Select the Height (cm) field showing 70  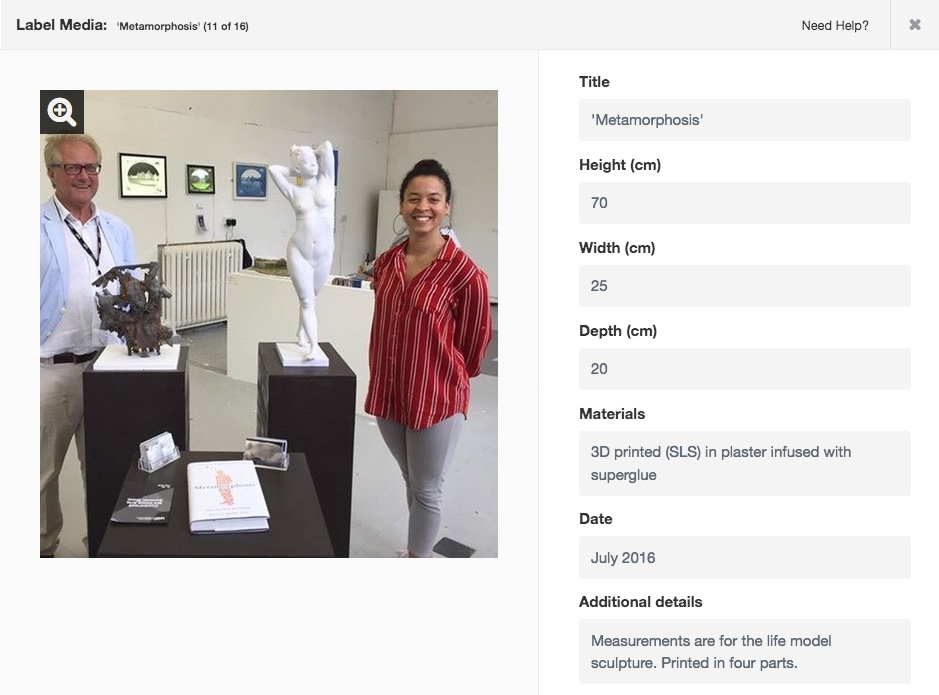coord(744,203)
